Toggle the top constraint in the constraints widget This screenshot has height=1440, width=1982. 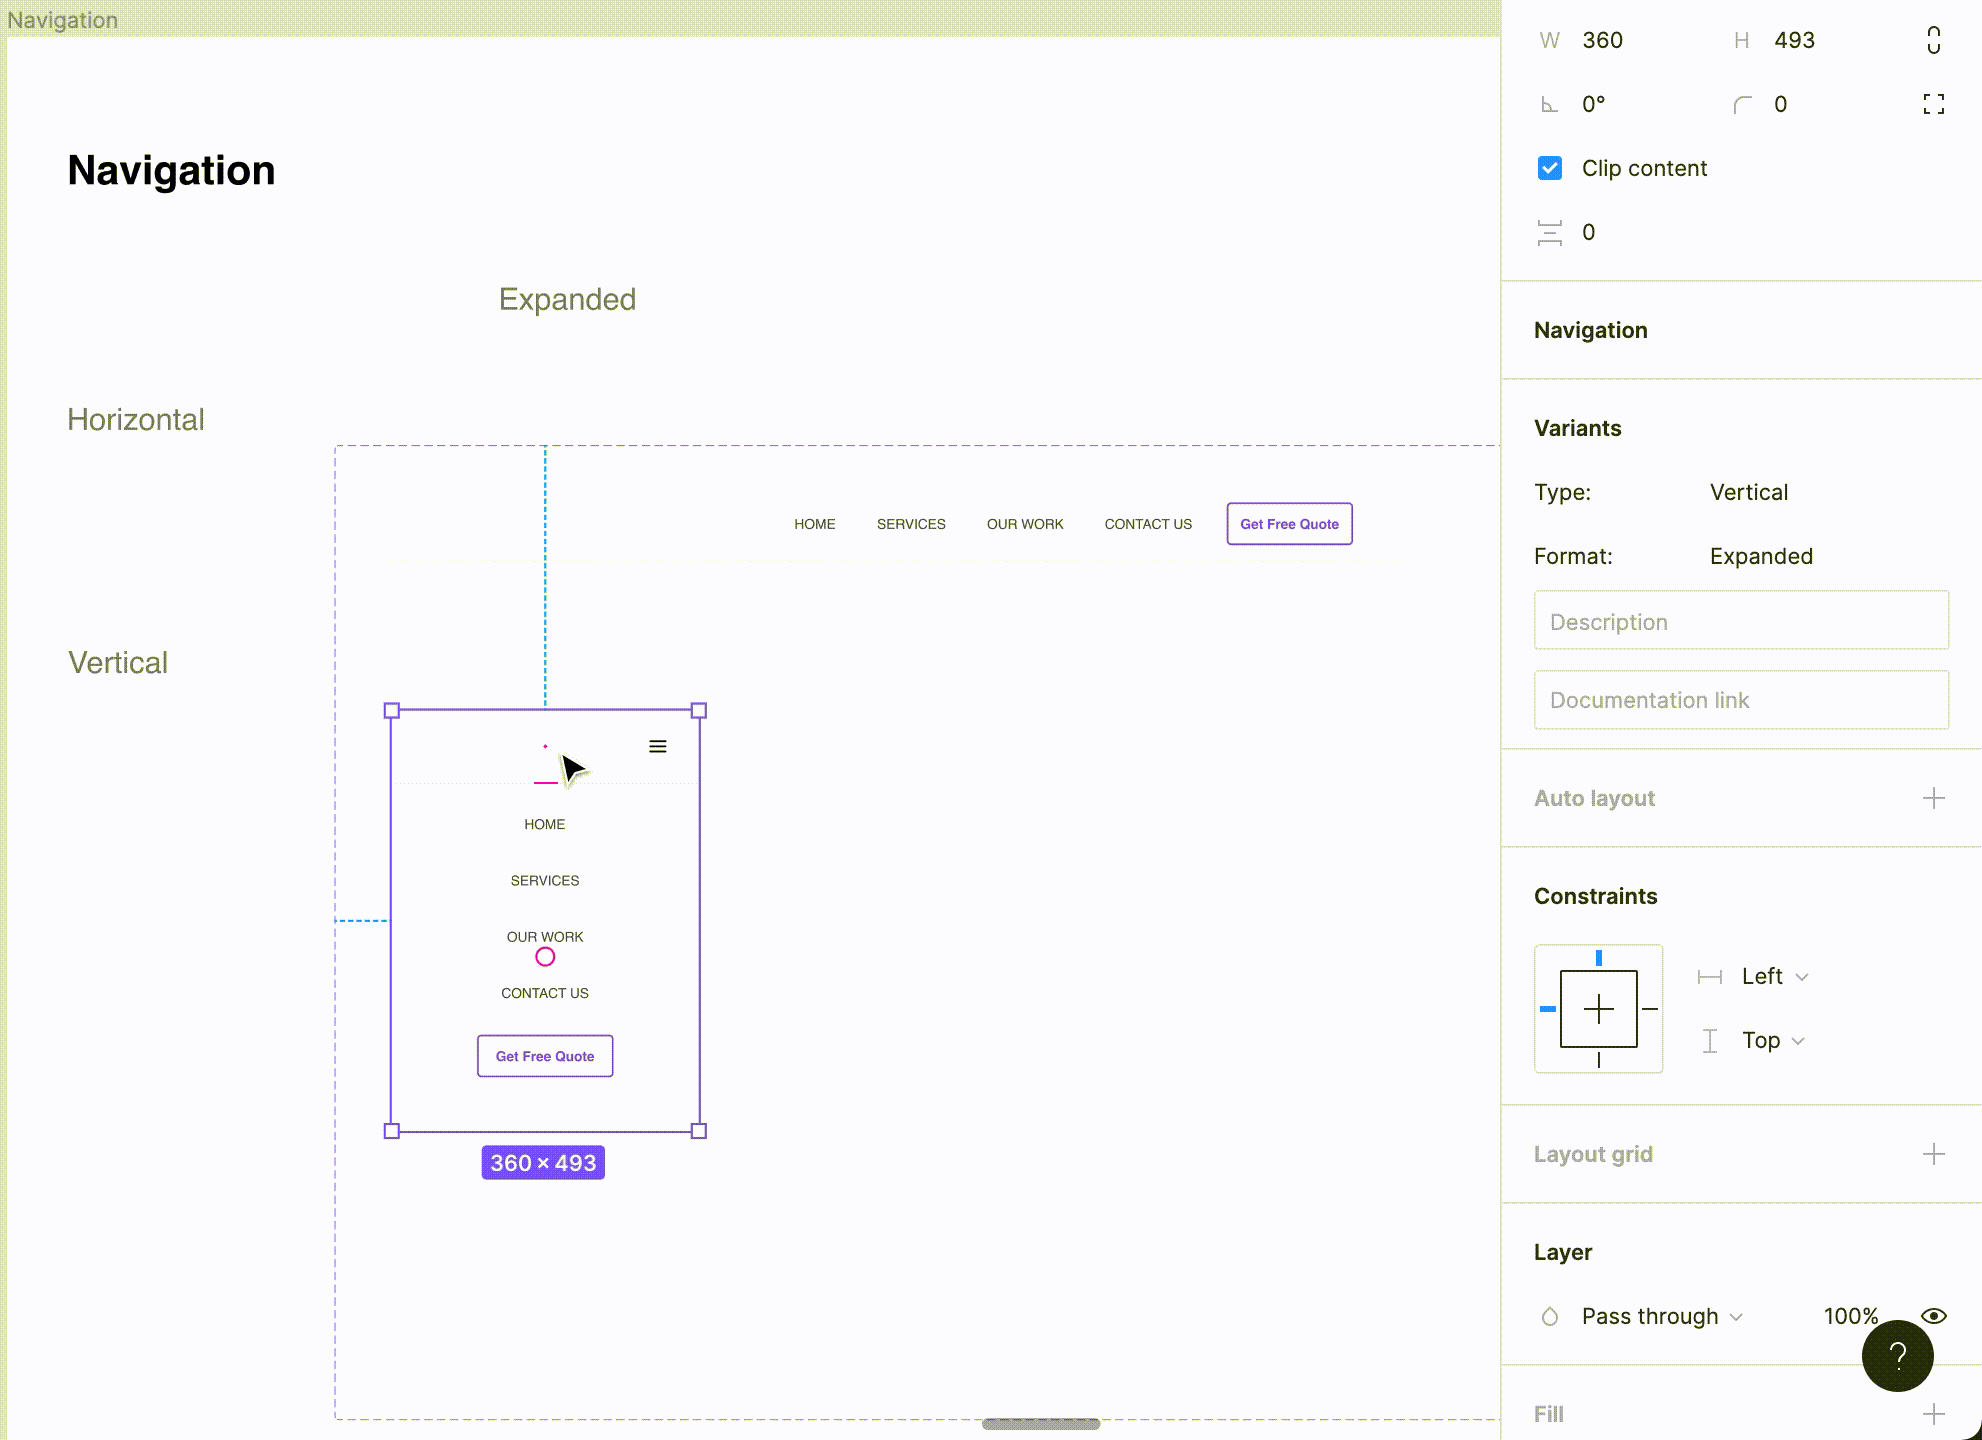tap(1598, 958)
